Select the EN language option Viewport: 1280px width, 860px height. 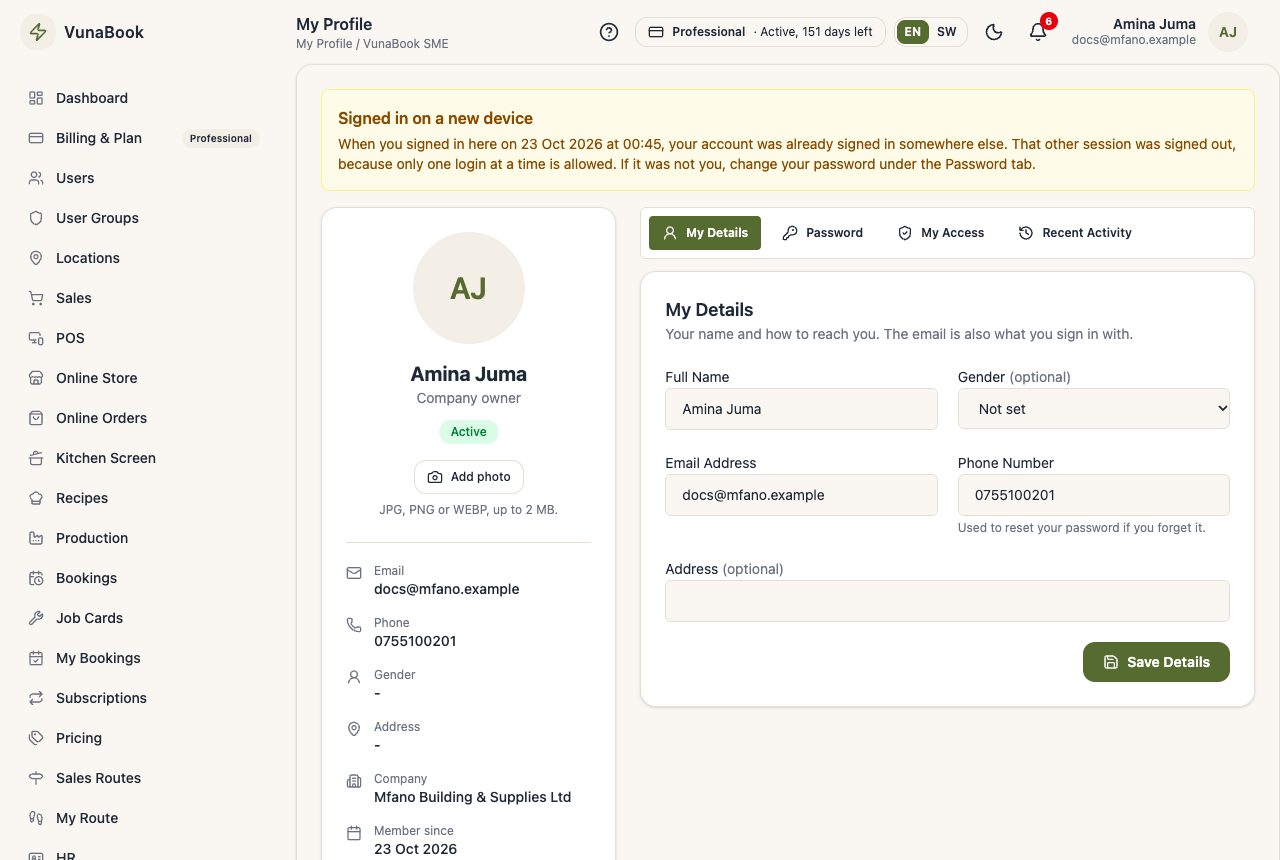[x=912, y=32]
